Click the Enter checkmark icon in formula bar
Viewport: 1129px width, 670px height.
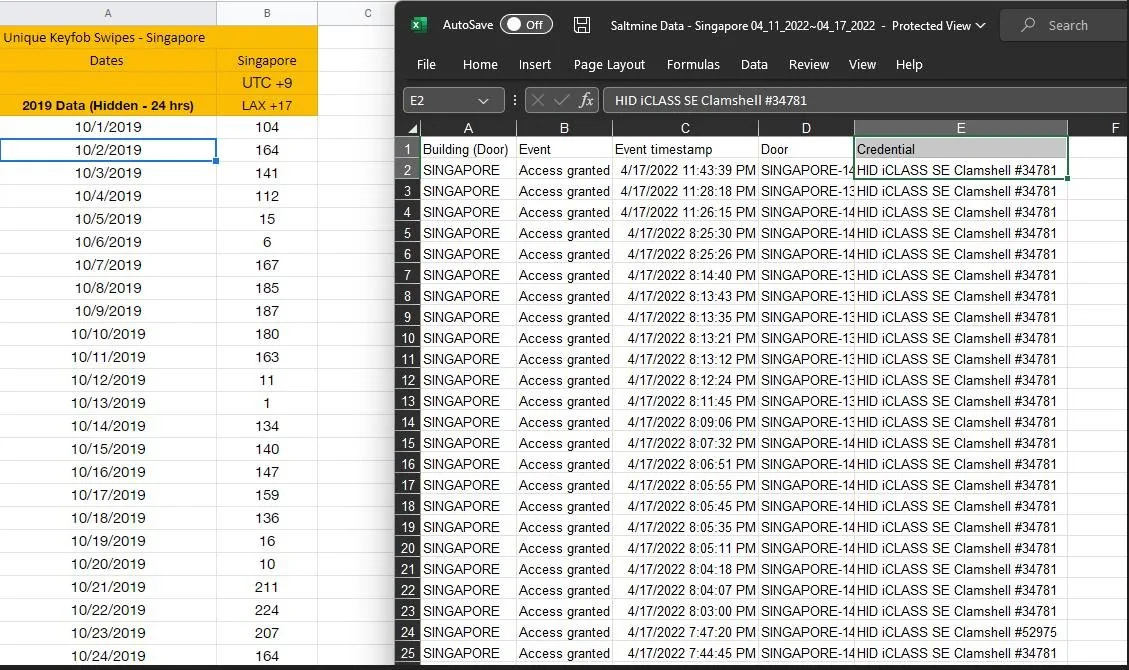(562, 100)
